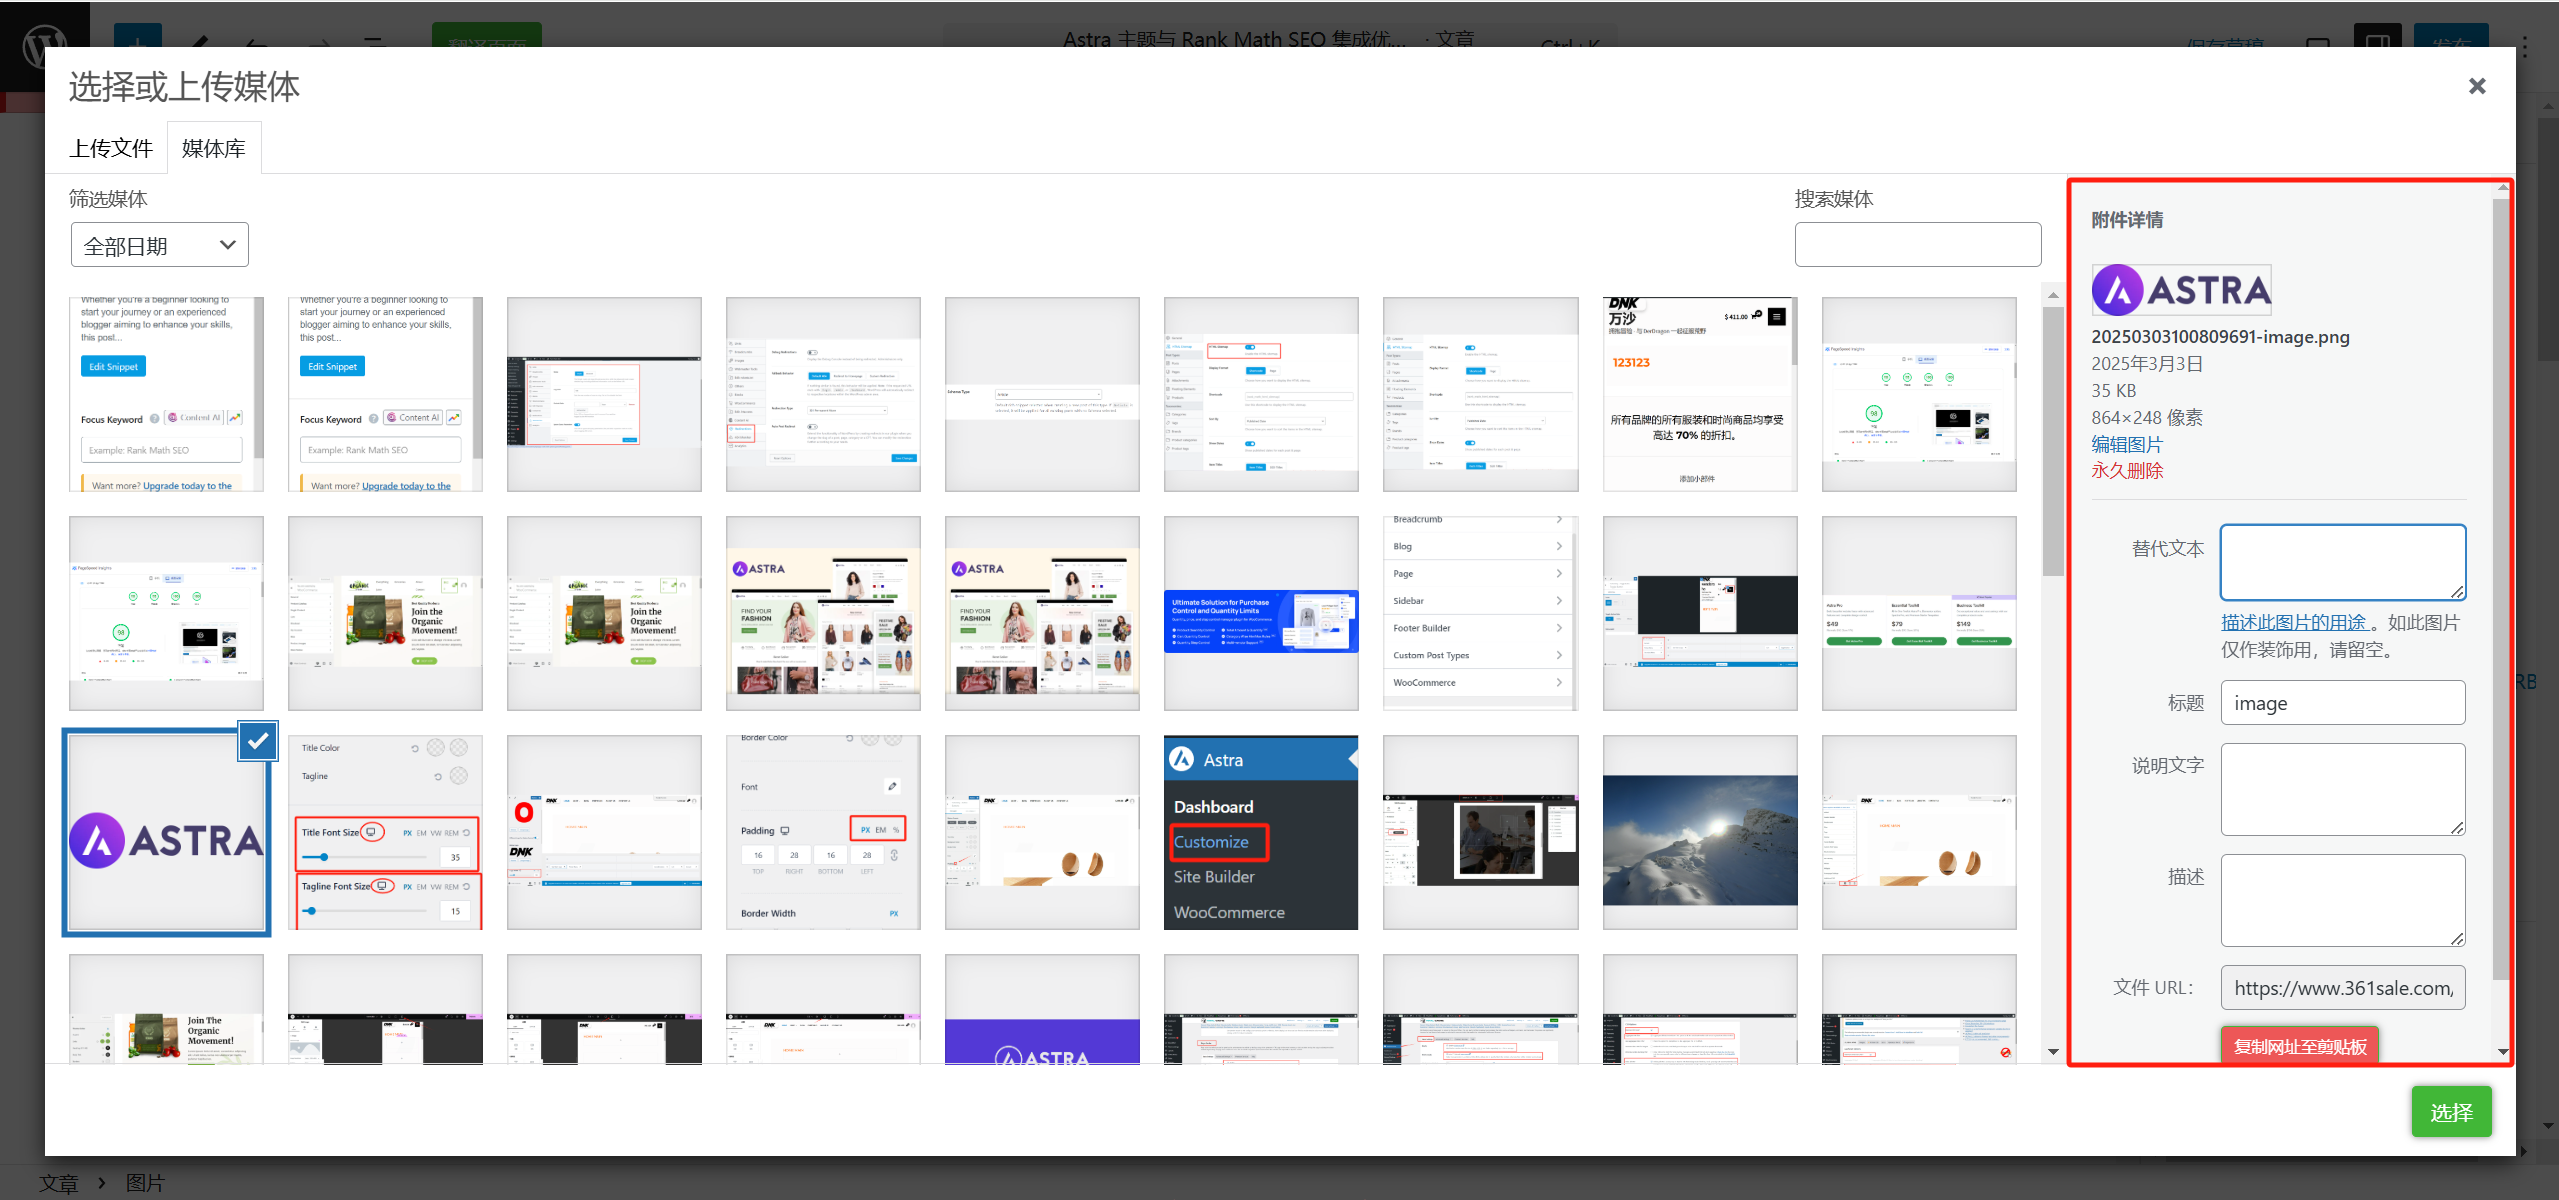Open the 描述此图片的用途 help link

[x=2294, y=622]
